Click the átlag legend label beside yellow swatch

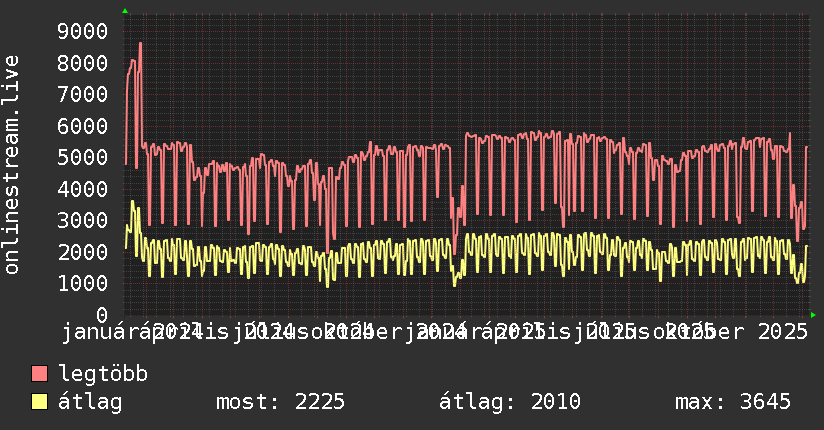[90, 402]
